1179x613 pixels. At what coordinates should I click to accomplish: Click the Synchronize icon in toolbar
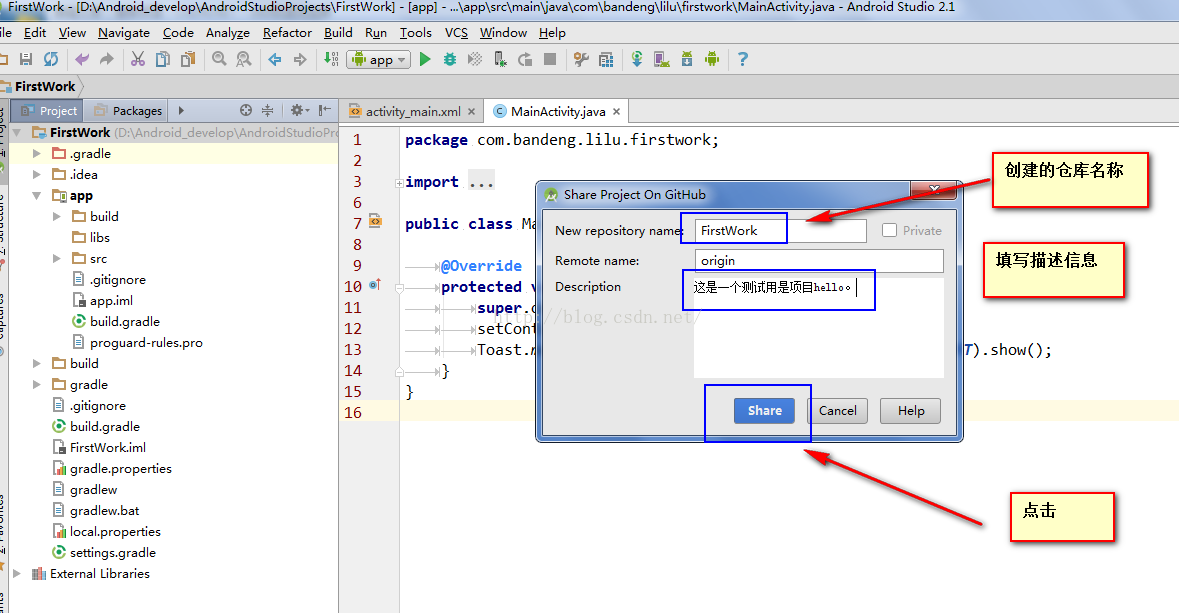[x=50, y=60]
